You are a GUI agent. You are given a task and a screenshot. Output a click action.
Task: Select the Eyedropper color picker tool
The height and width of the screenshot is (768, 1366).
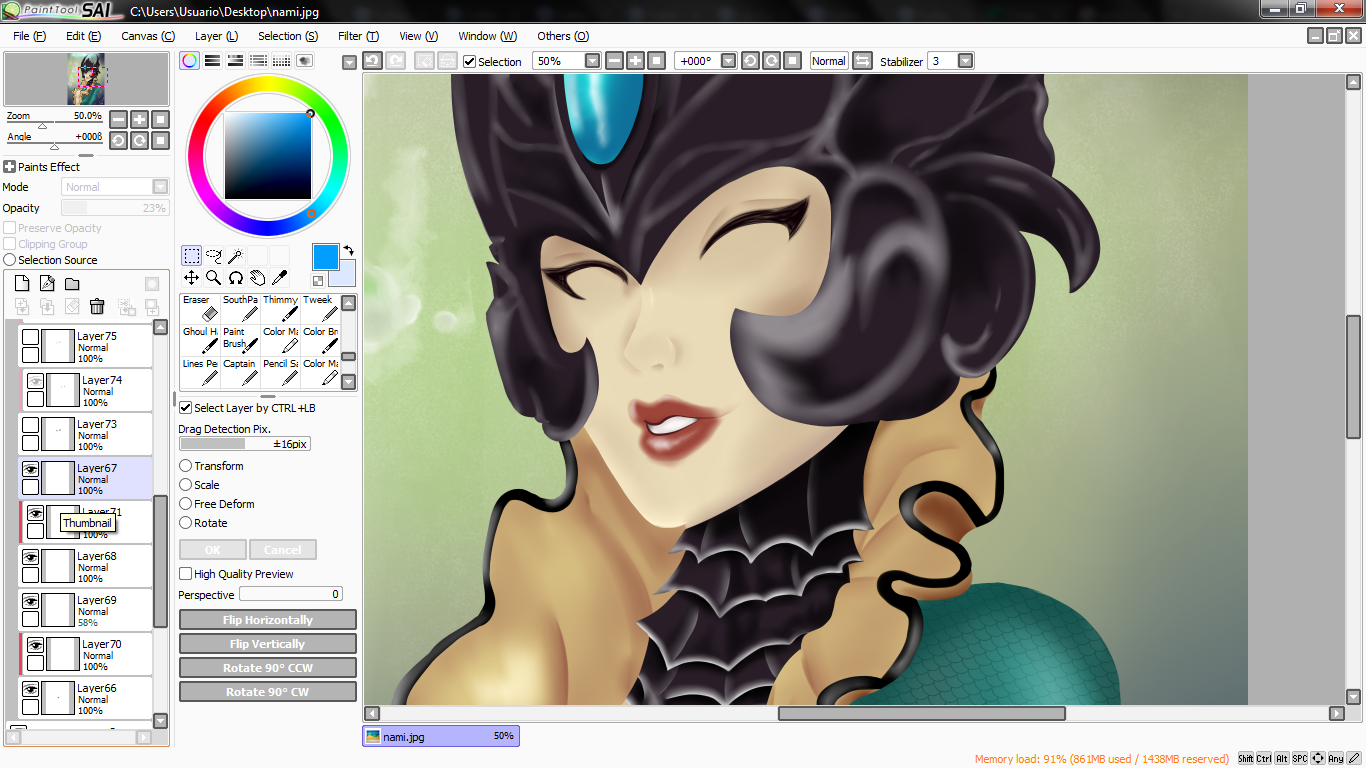point(279,278)
